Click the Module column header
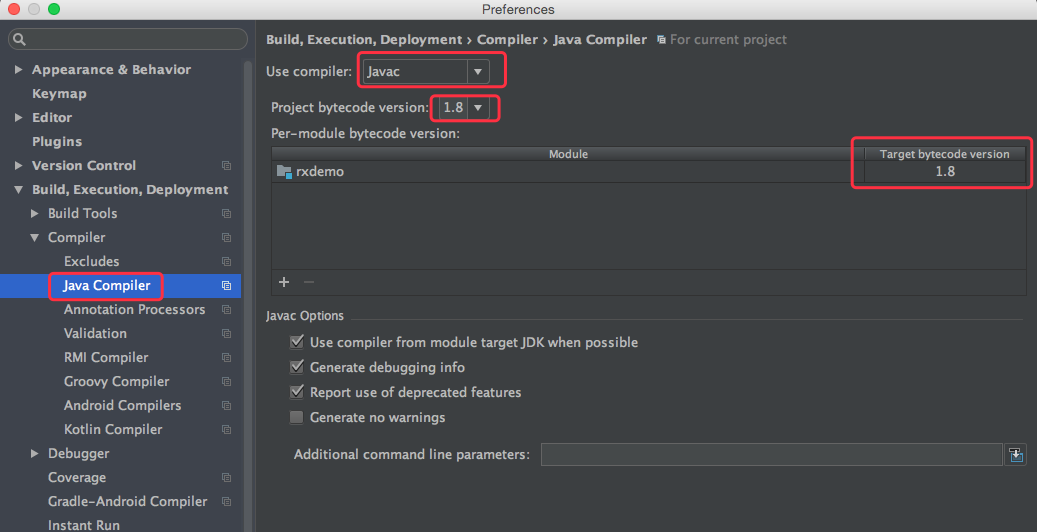Viewport: 1037px width, 532px height. coord(568,154)
